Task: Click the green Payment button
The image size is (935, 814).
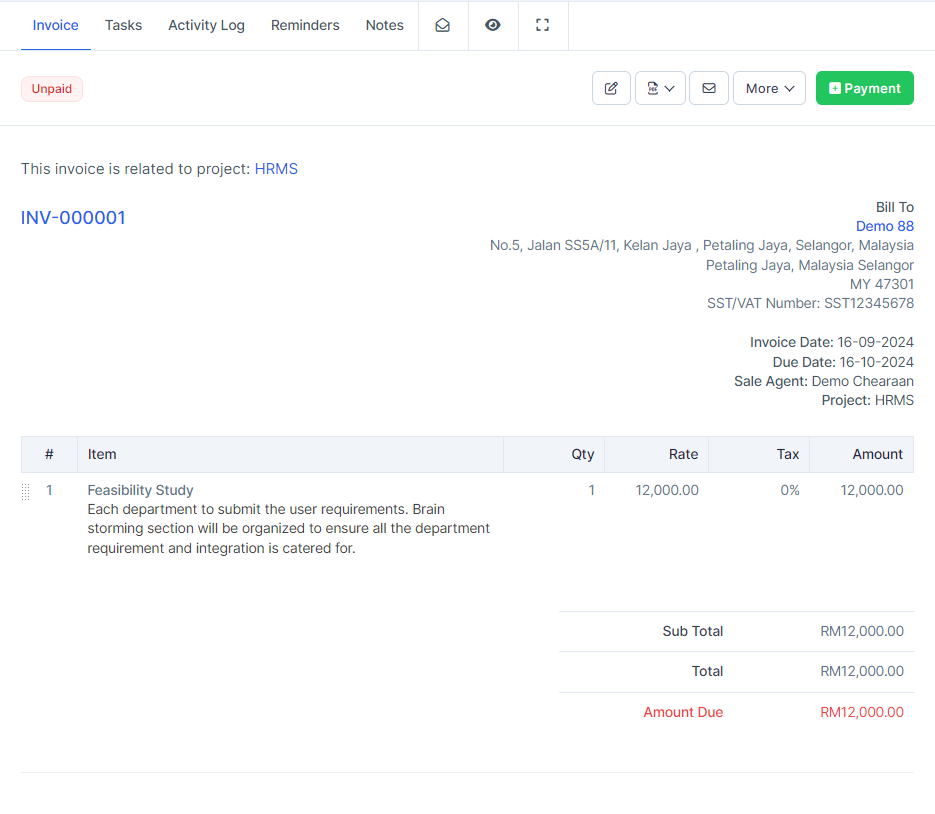Action: [864, 88]
